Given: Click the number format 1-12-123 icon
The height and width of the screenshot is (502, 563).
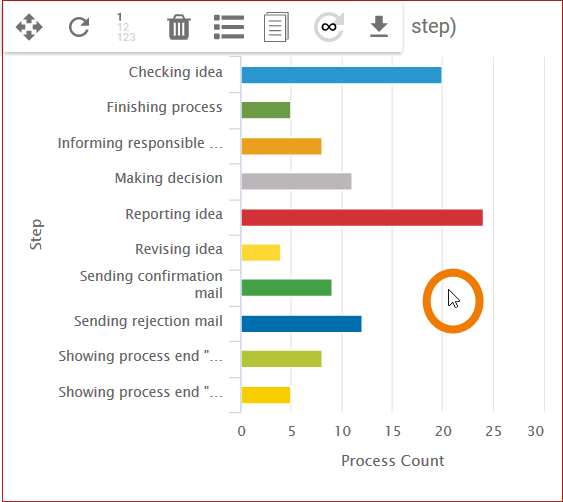Looking at the screenshot, I should tap(126, 27).
